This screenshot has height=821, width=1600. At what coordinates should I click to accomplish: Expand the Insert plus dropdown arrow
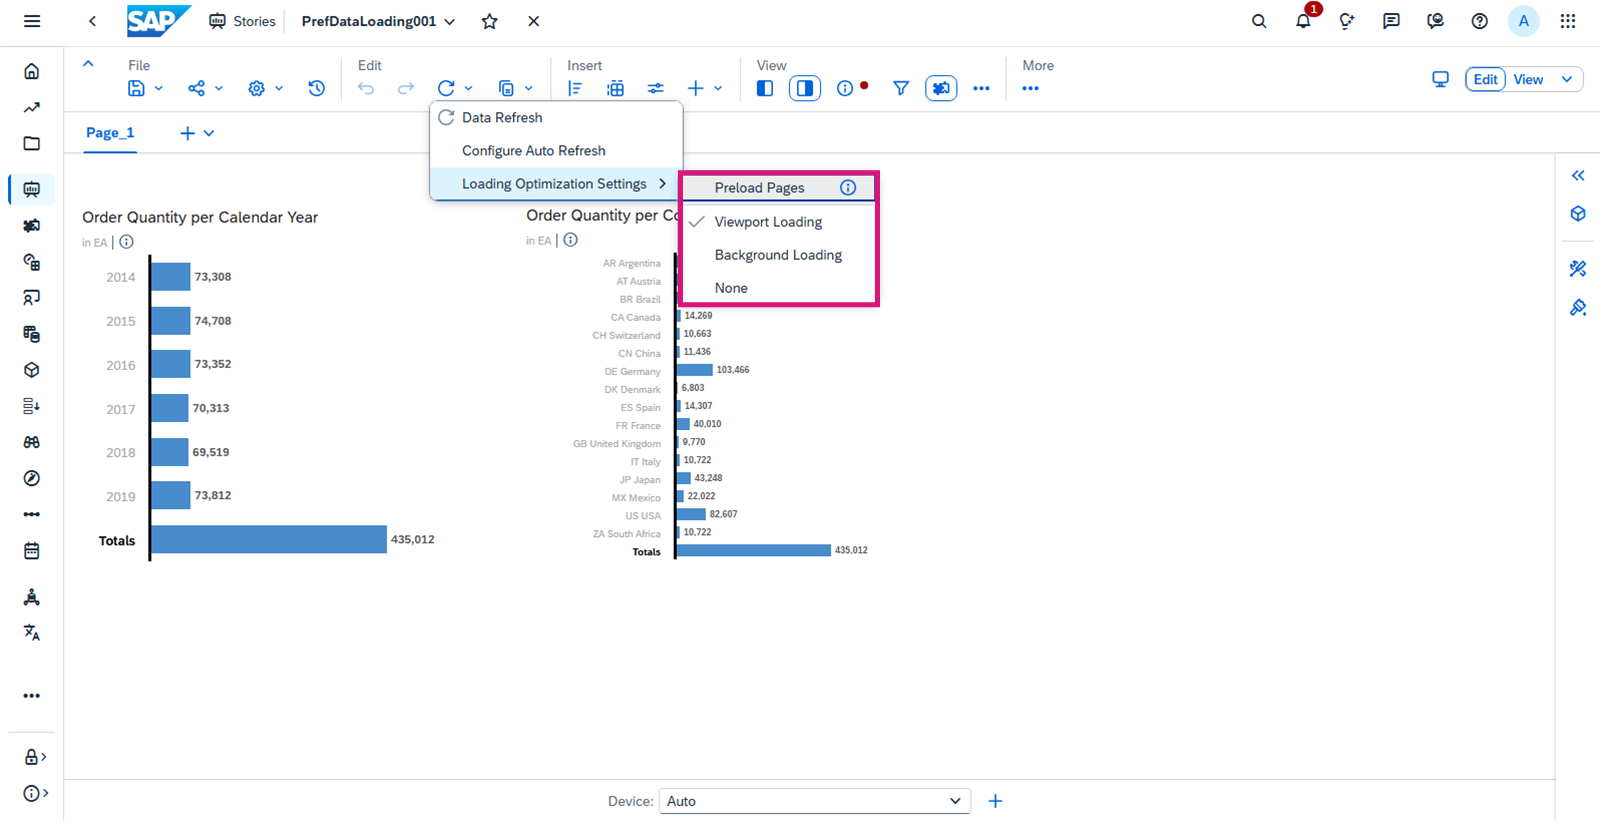coord(718,88)
